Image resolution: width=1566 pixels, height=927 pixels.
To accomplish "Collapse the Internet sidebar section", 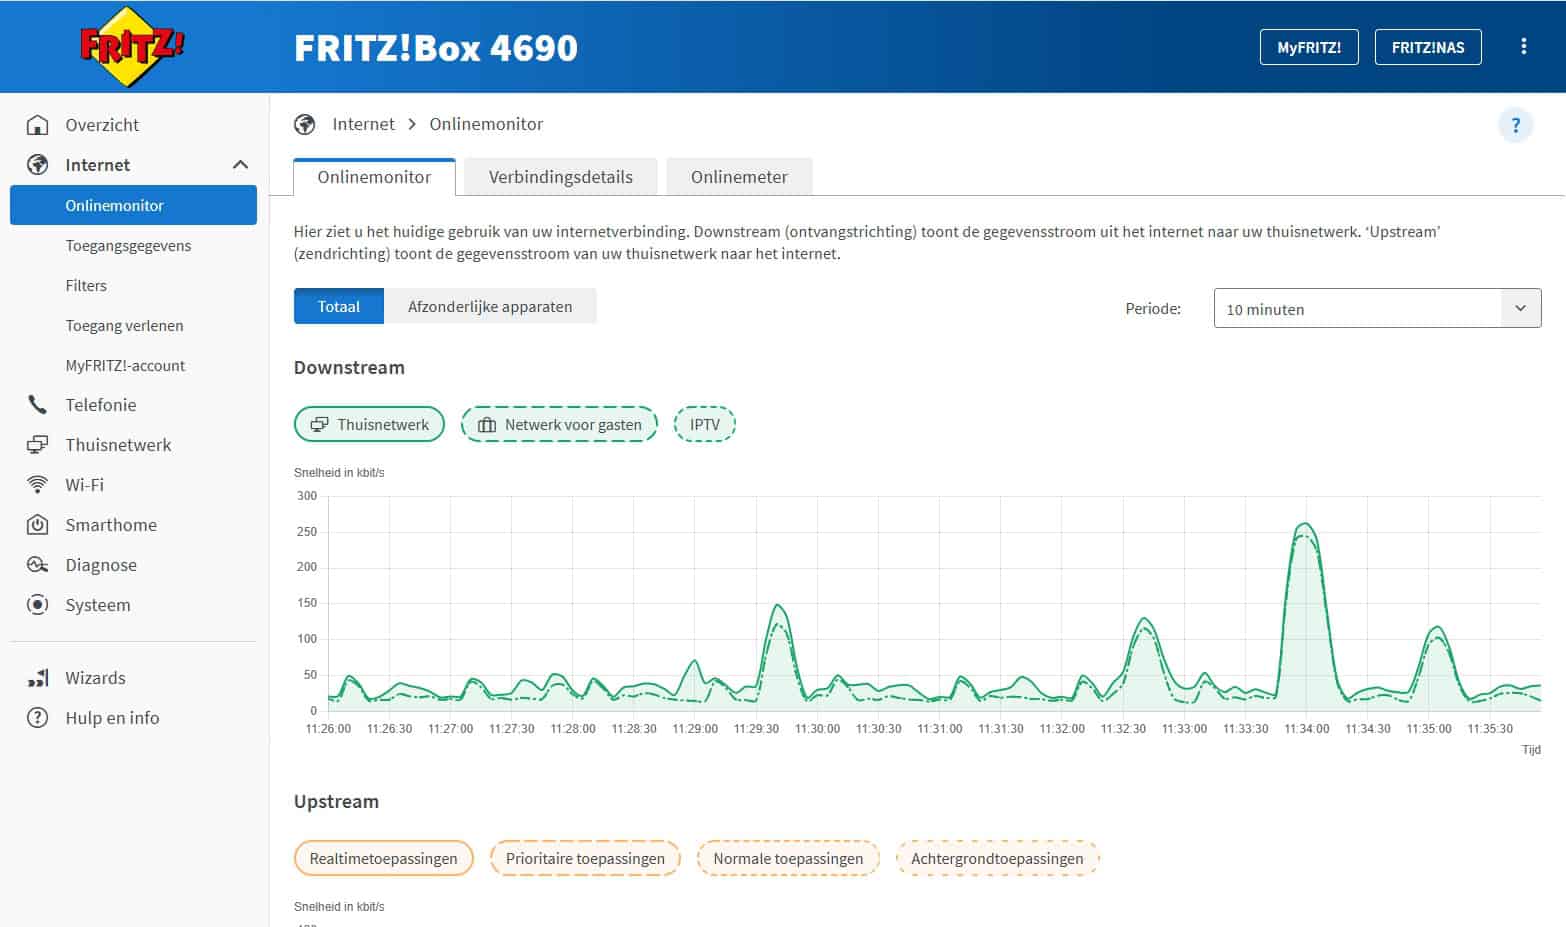I will click(240, 165).
